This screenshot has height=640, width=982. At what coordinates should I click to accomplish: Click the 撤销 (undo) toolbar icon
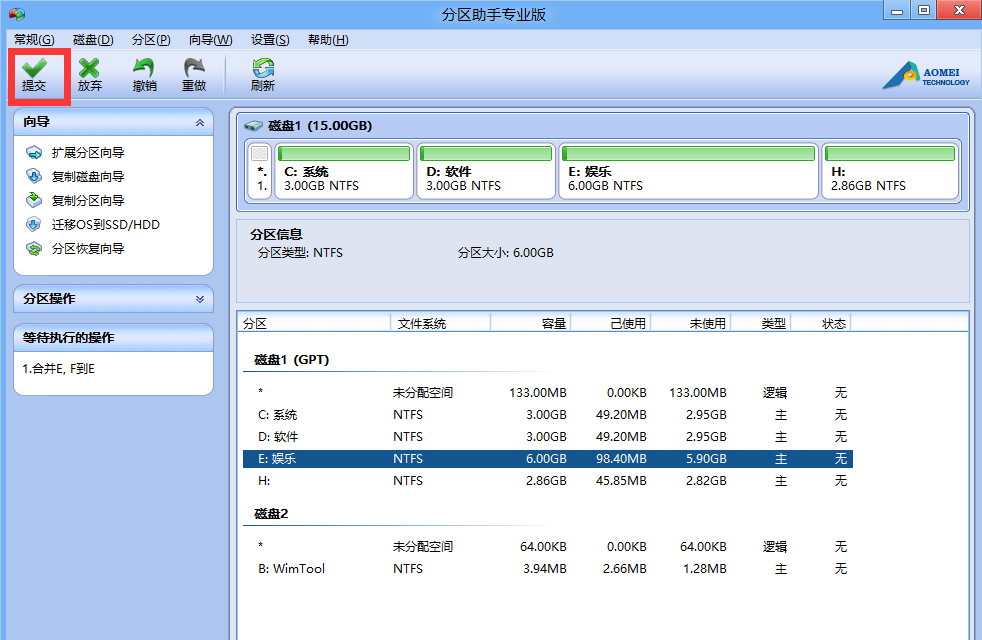tap(144, 68)
